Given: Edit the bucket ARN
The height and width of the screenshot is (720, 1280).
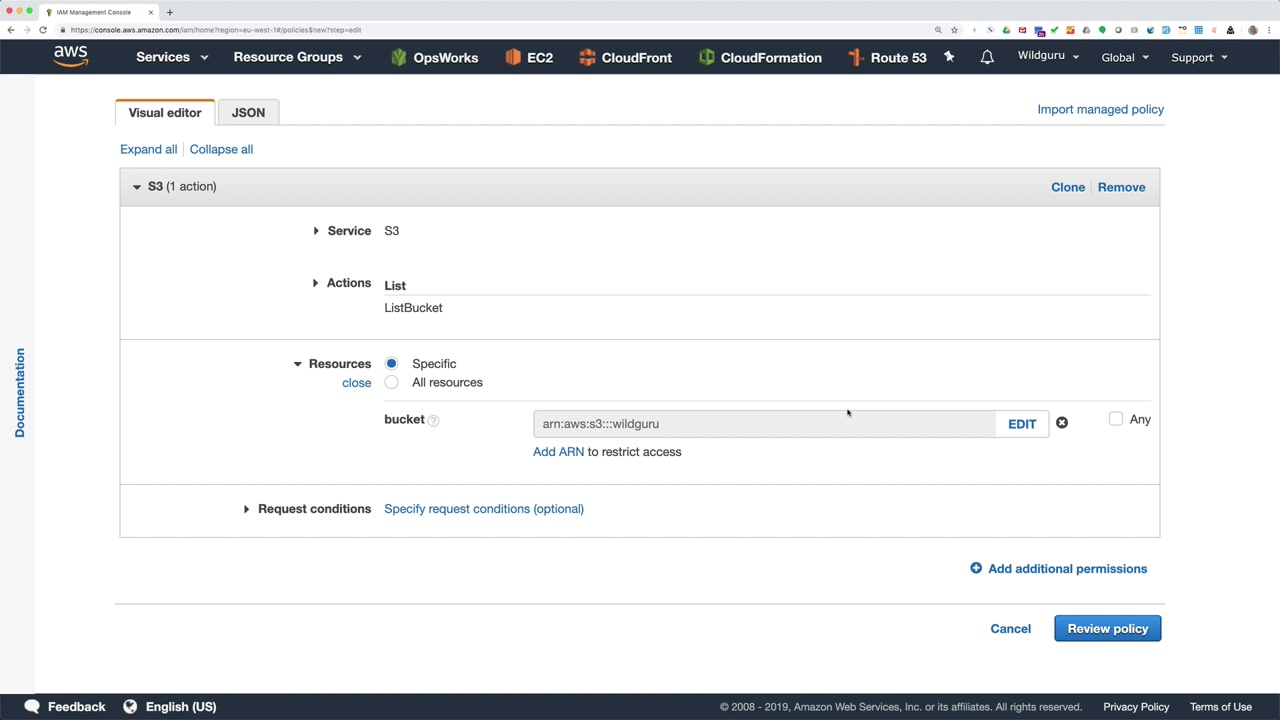Looking at the screenshot, I should pyautogui.click(x=1022, y=424).
